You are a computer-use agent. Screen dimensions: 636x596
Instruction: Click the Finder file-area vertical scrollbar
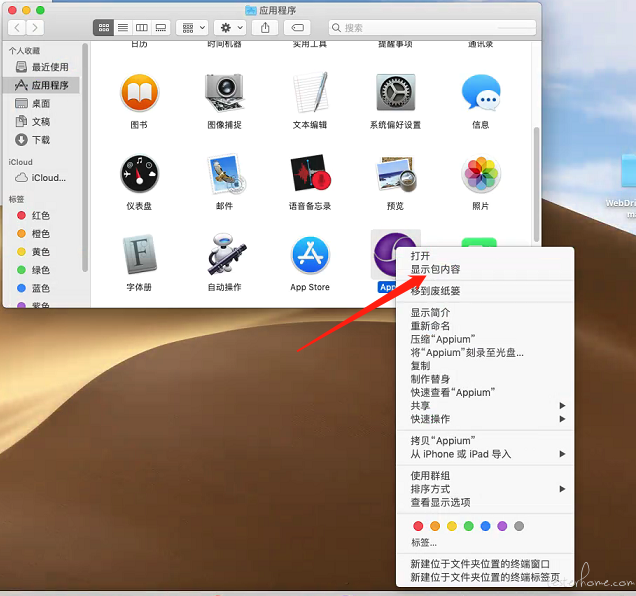pos(536,185)
